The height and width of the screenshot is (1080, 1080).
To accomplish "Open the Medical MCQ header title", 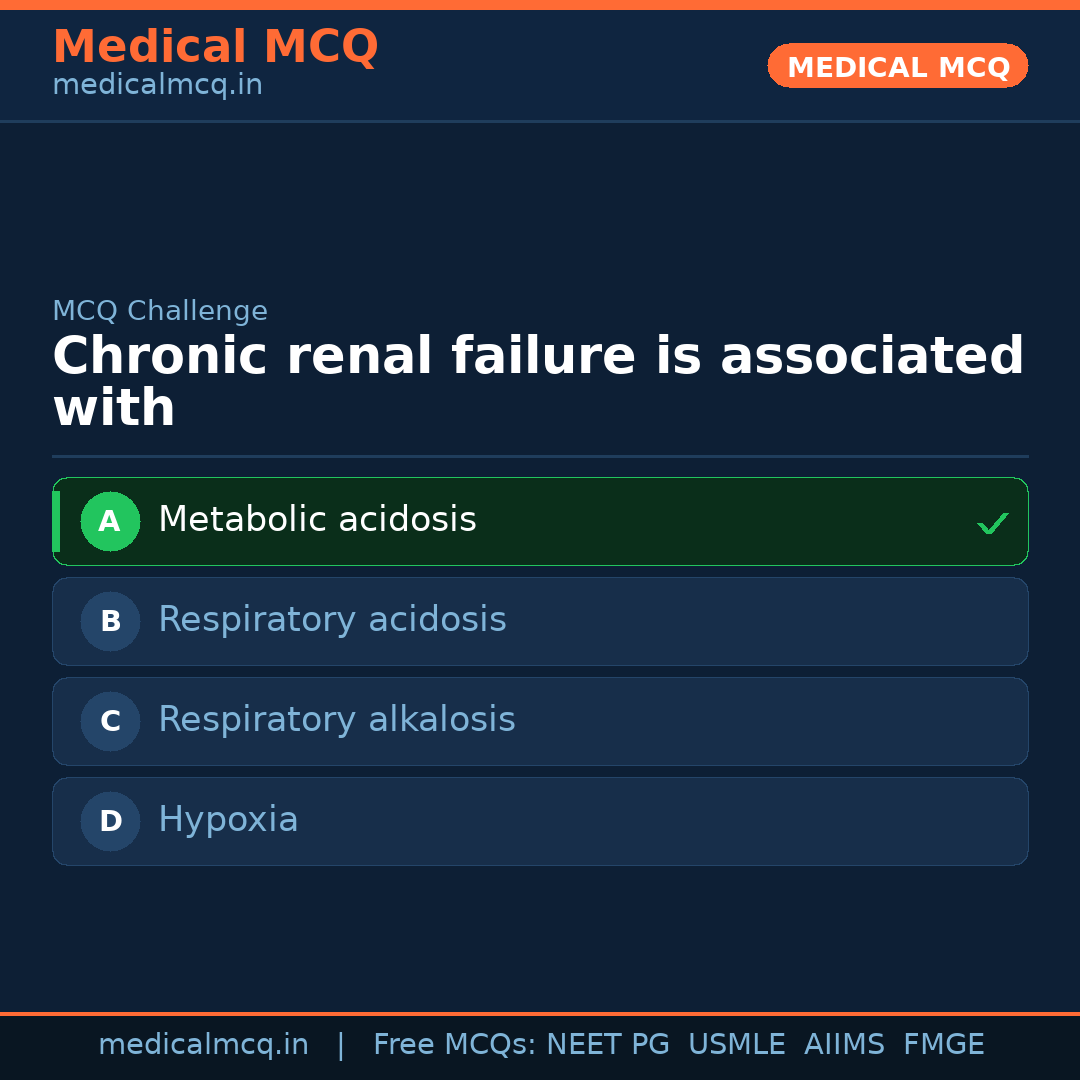I will pos(215,46).
